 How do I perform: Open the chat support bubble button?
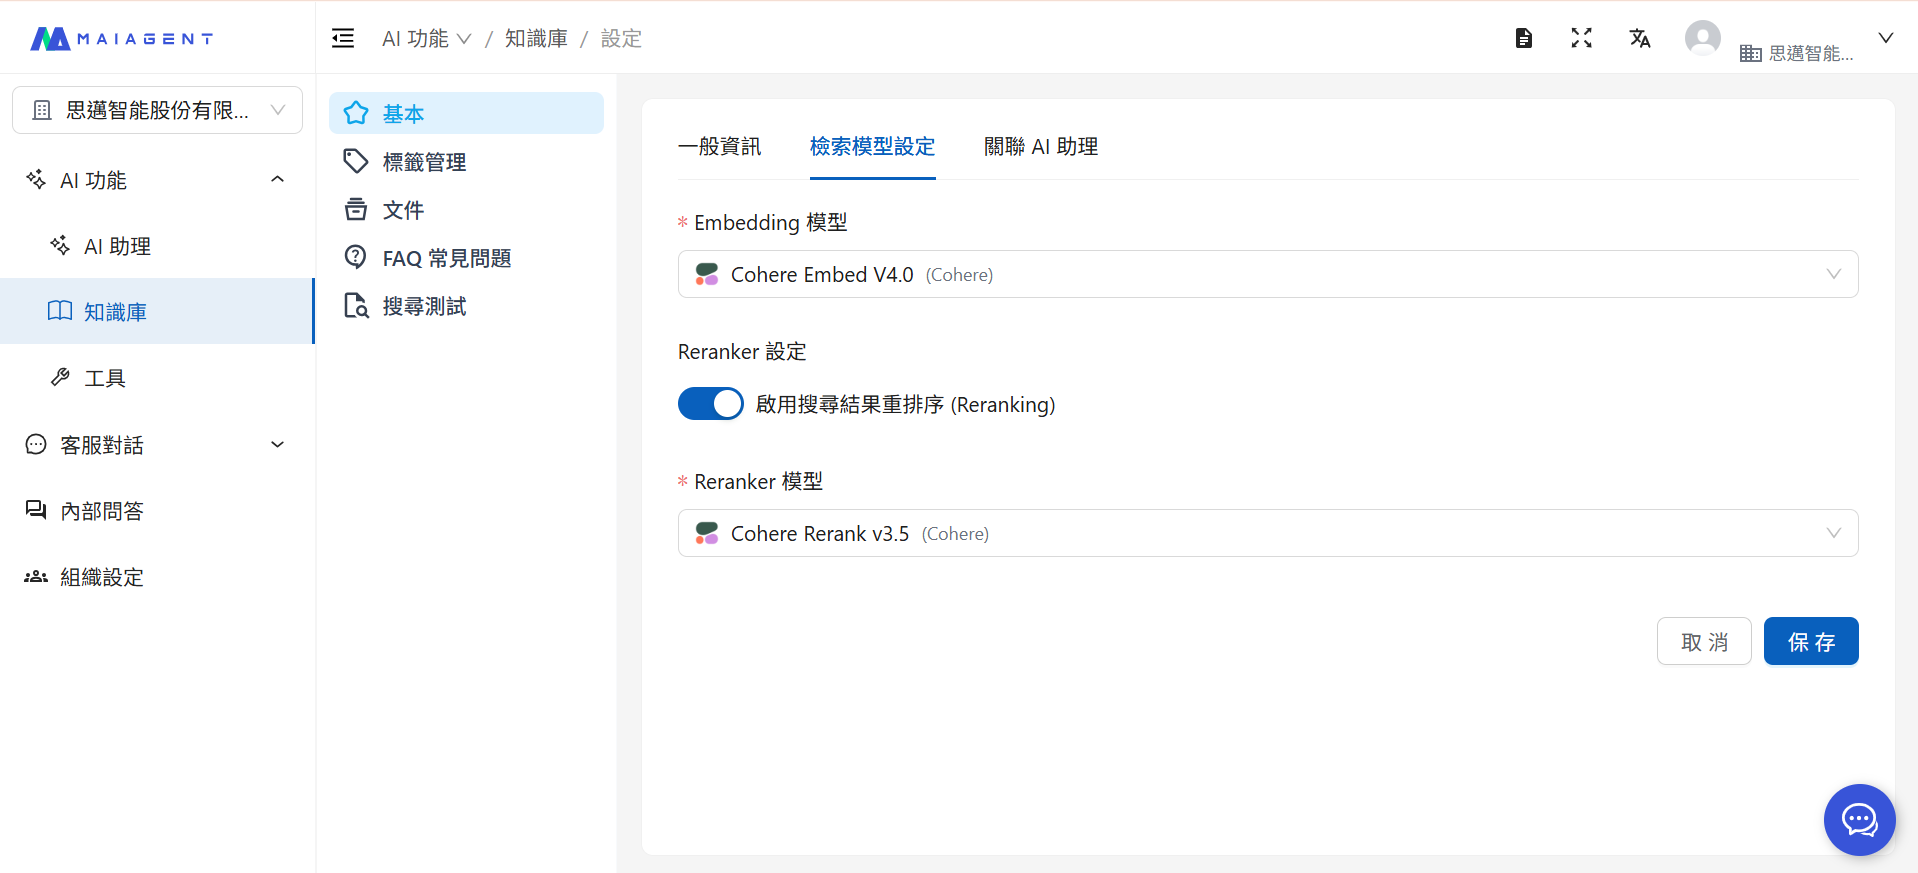click(x=1859, y=820)
